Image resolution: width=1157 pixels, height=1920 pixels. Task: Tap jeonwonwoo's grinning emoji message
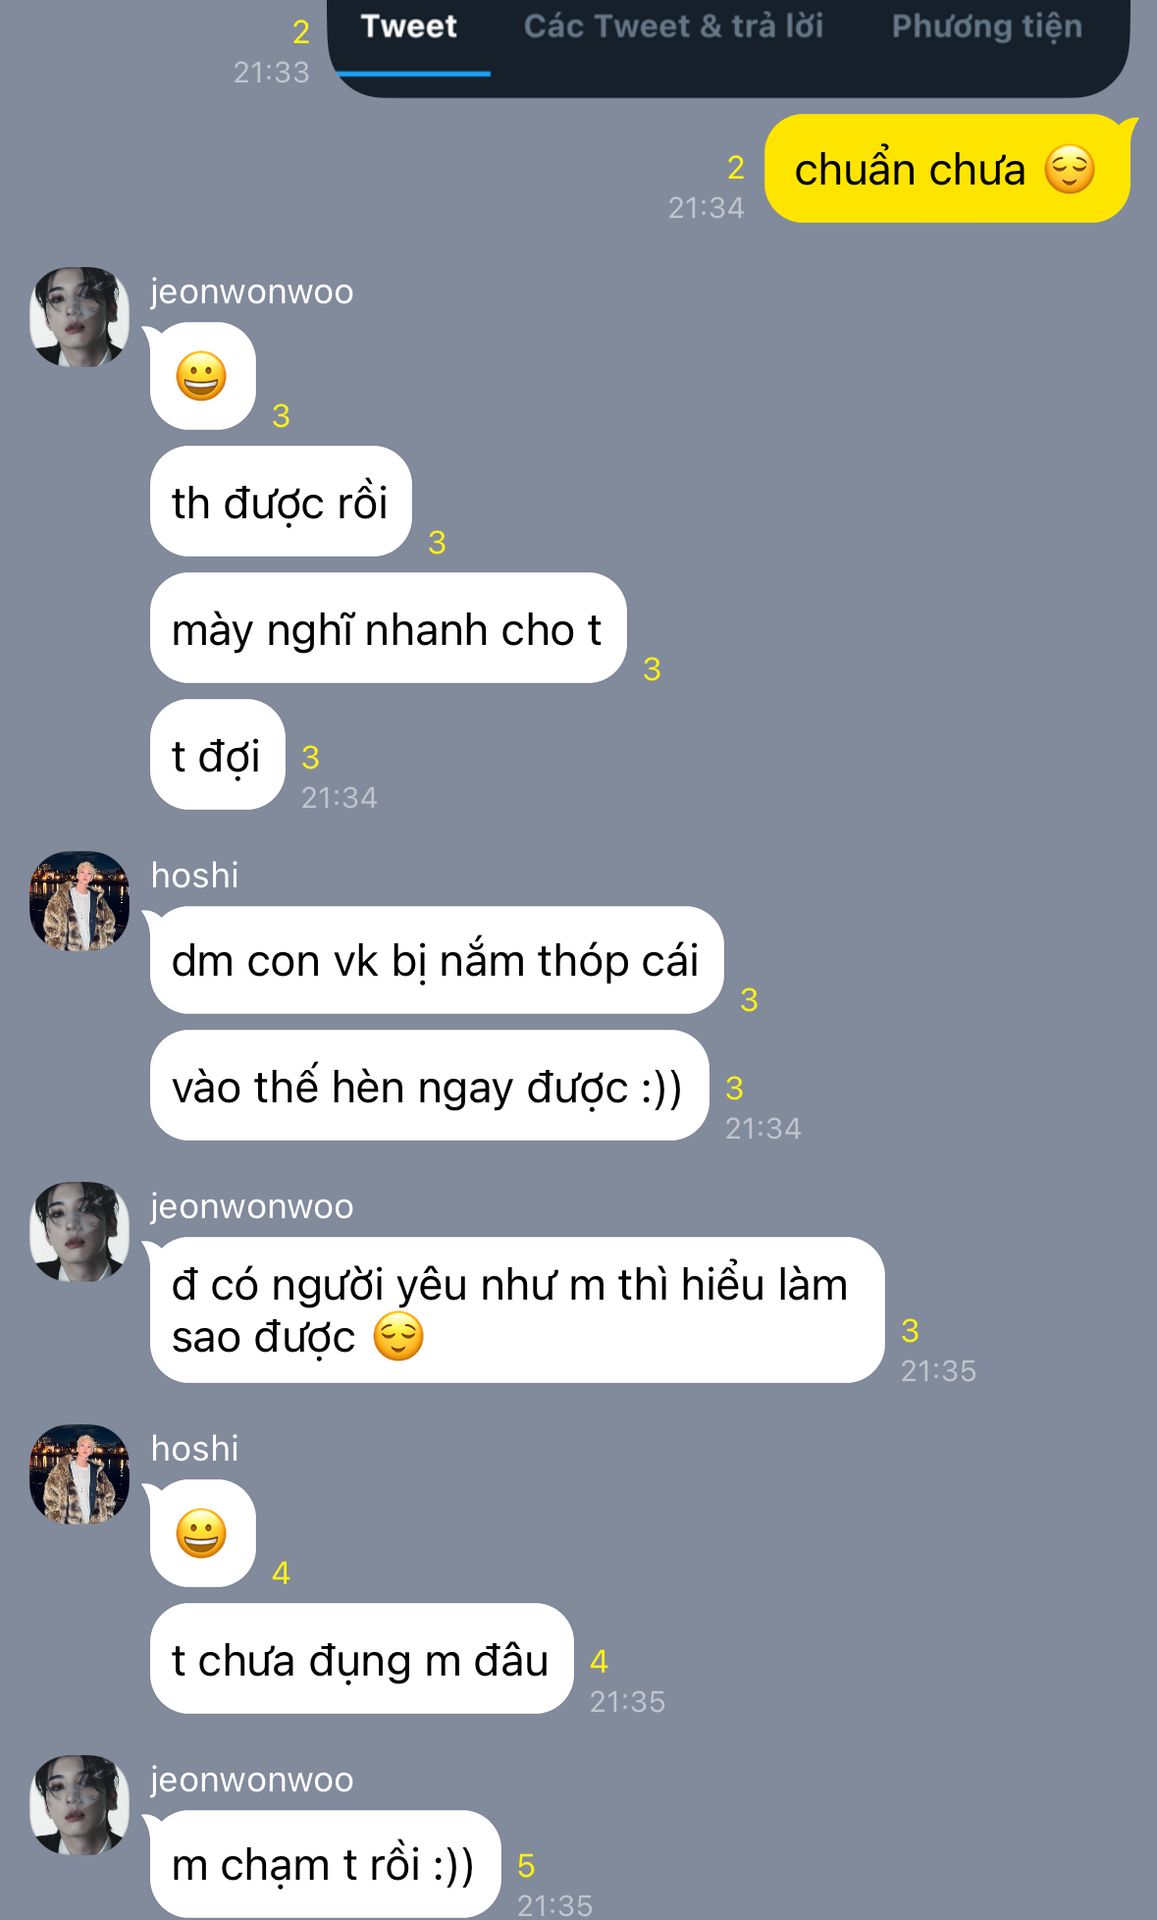coord(203,376)
